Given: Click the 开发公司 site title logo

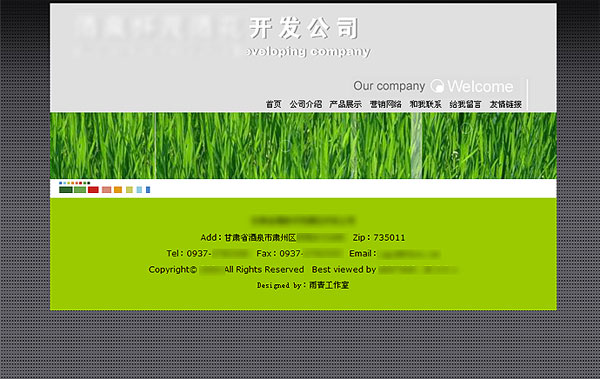Looking at the screenshot, I should tap(304, 28).
